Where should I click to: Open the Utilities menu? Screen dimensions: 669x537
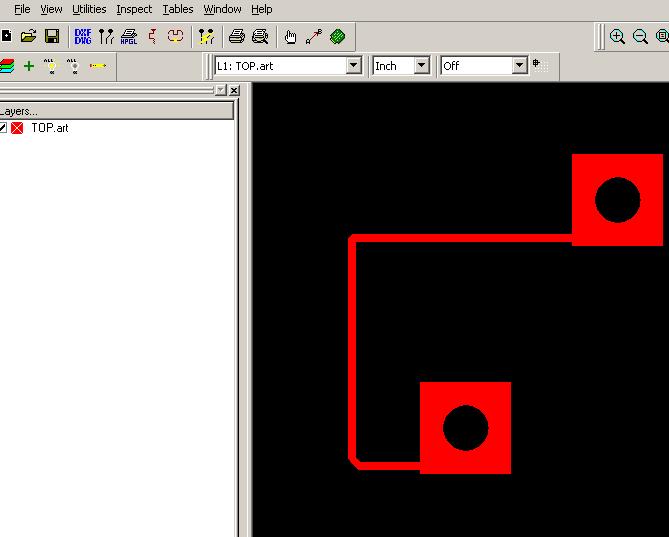[89, 9]
